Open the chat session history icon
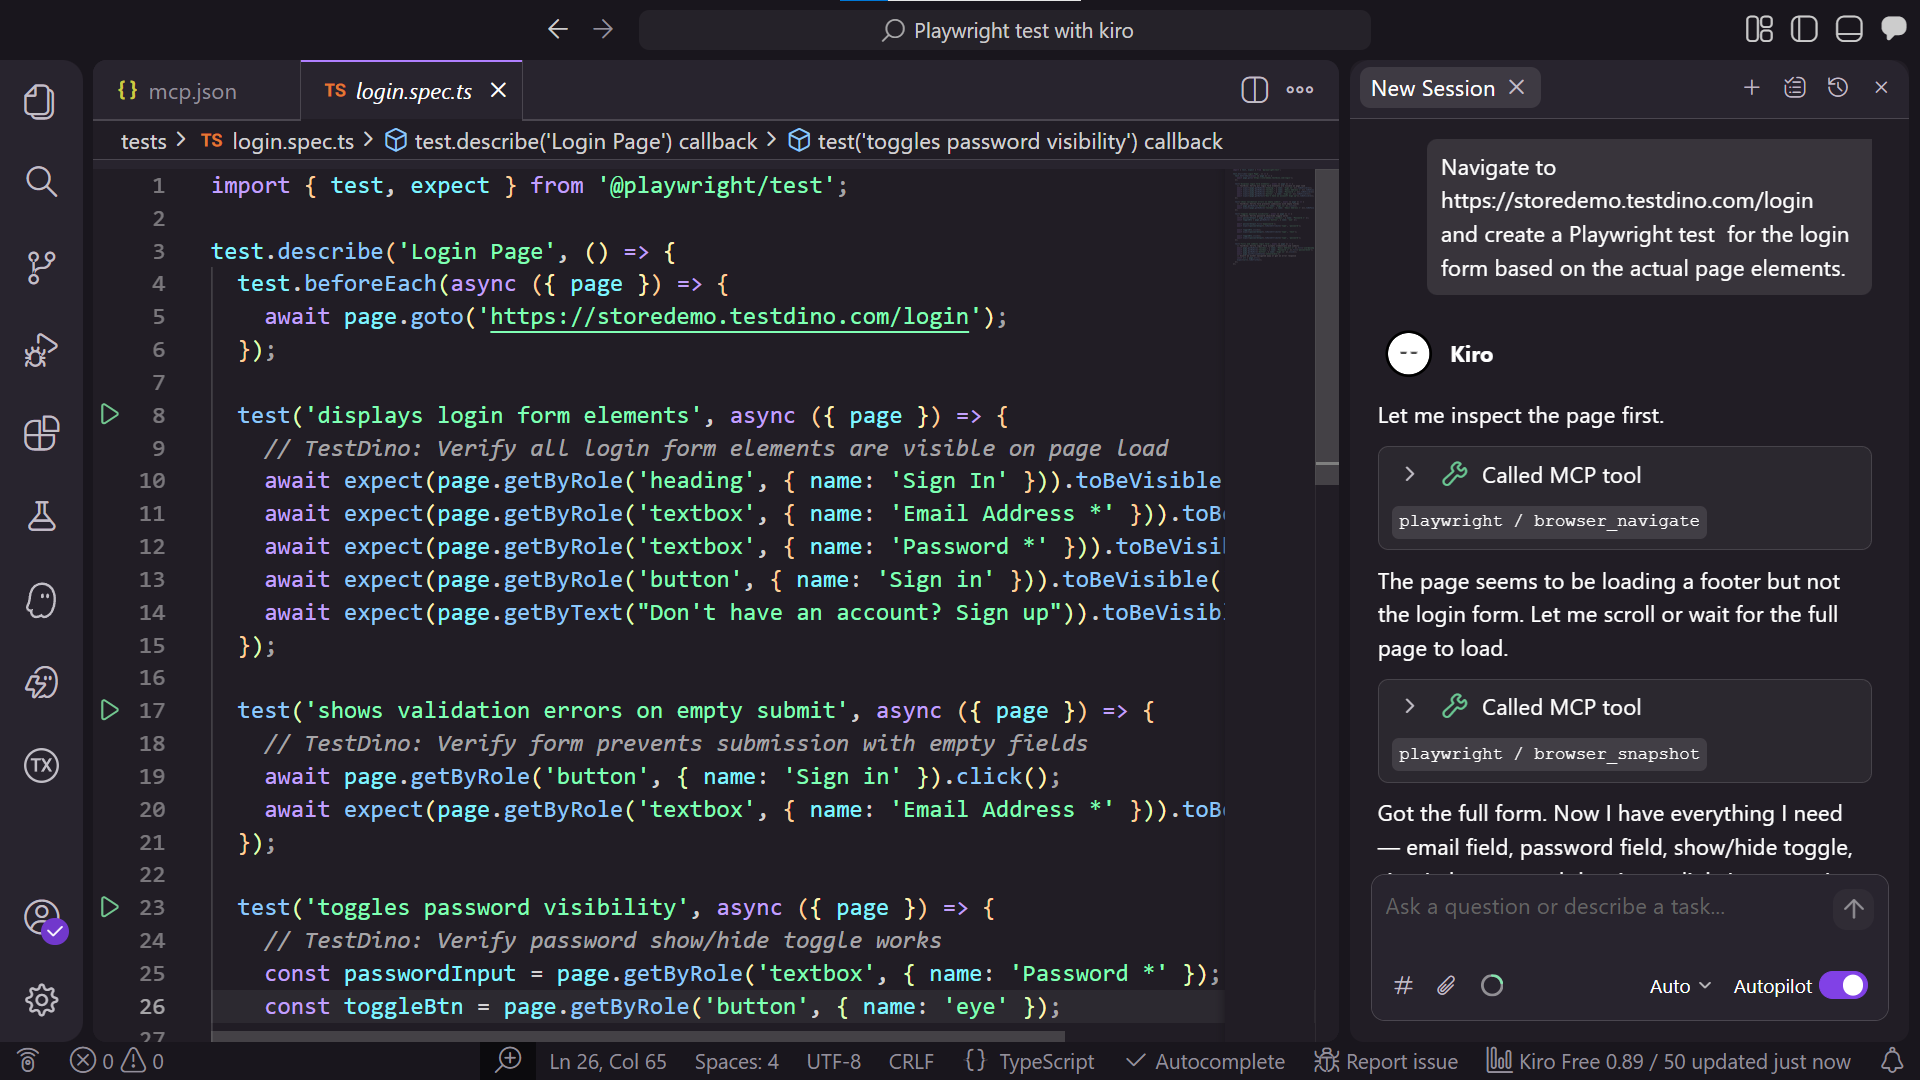Screen dimensions: 1920x1080 1837,88
